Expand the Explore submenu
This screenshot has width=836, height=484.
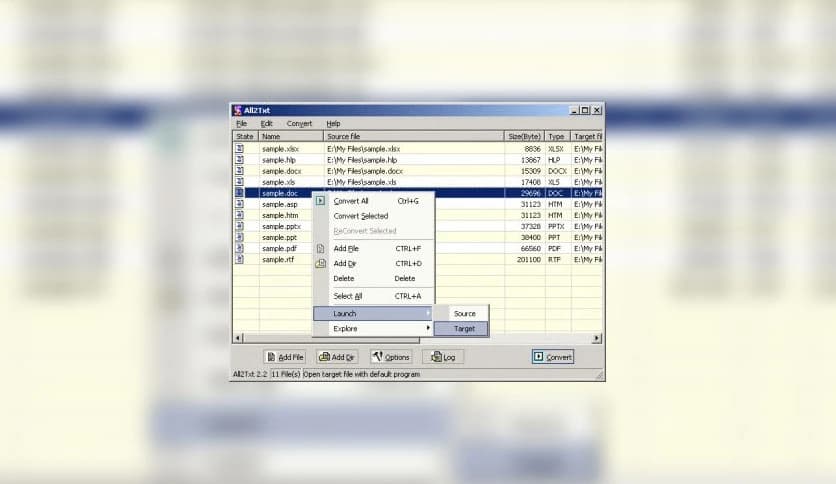[x=373, y=328]
